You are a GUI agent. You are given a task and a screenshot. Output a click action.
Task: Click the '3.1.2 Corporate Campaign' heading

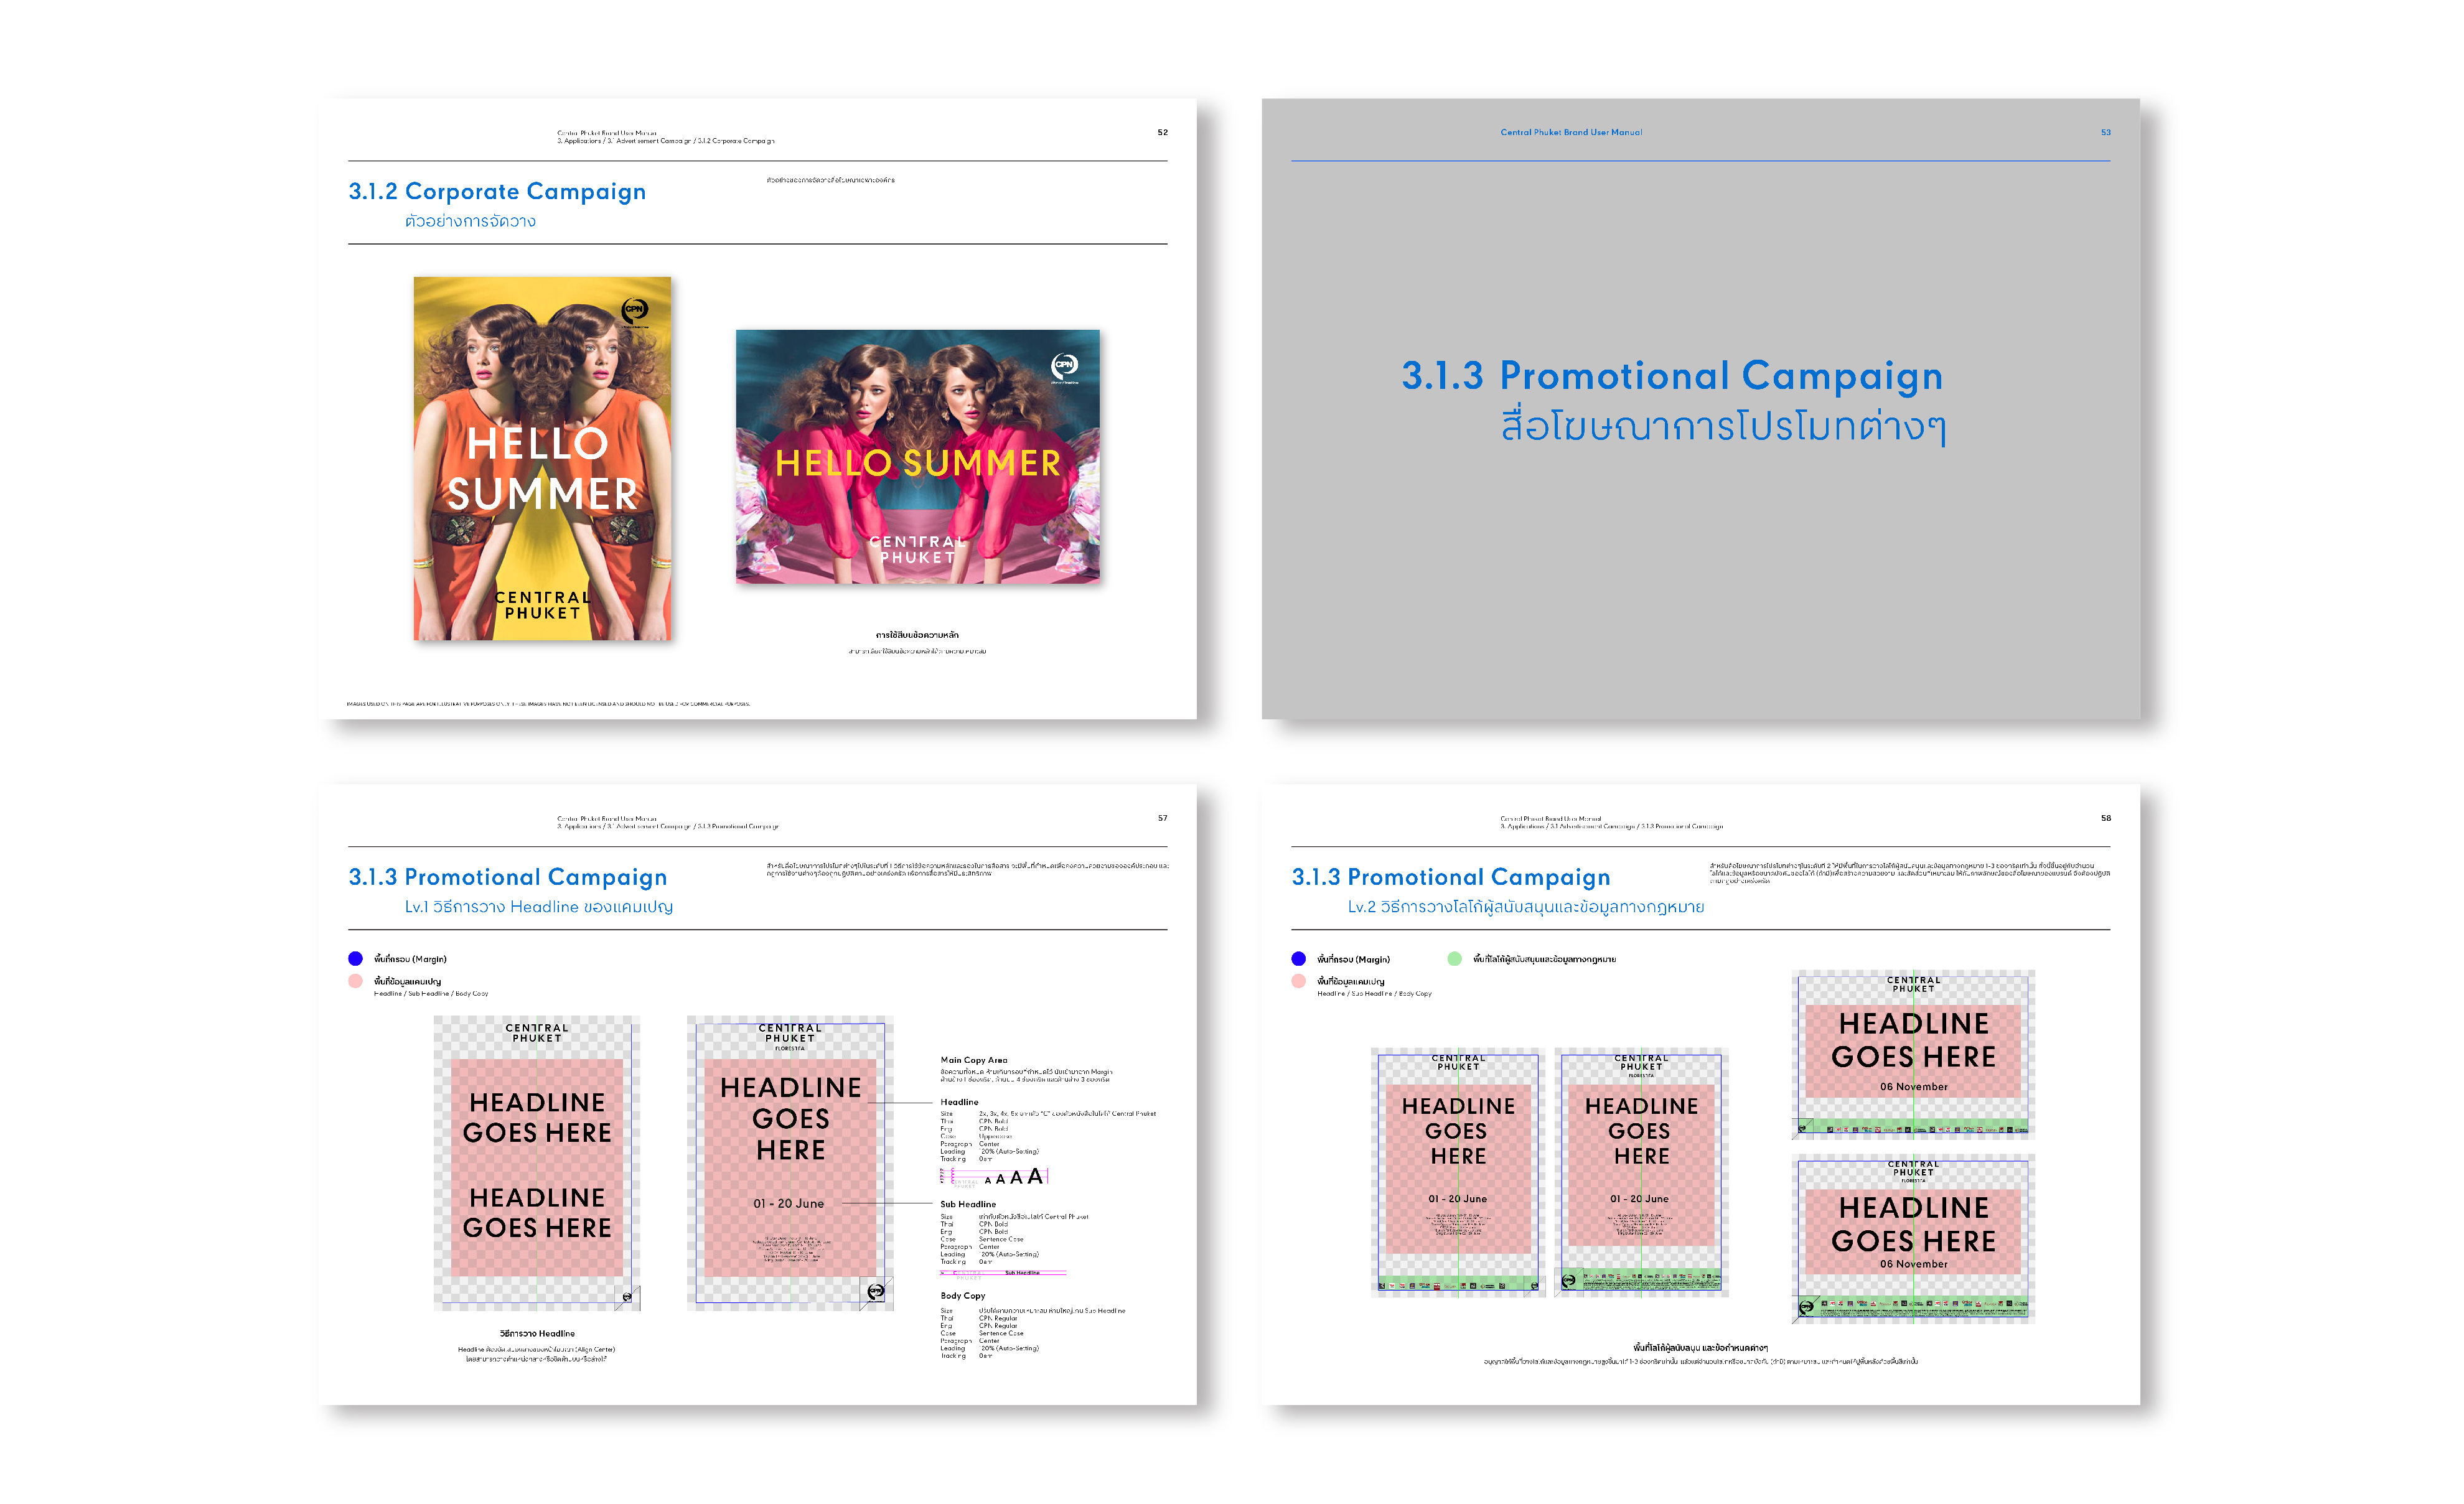pos(497,191)
